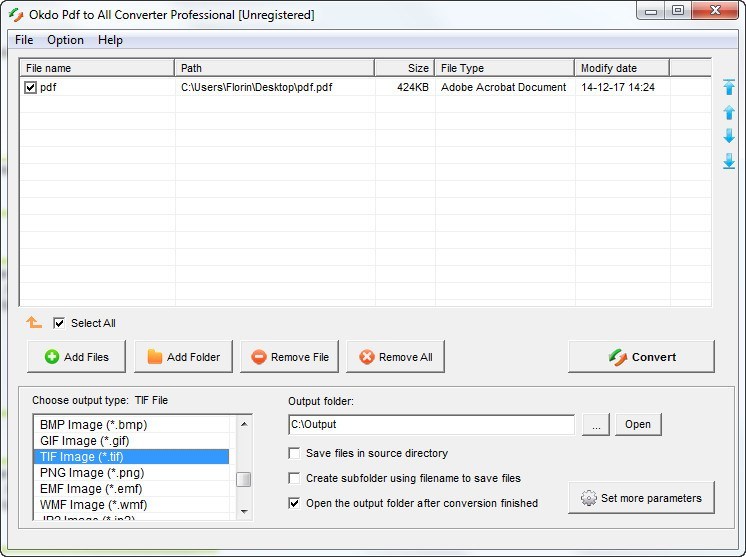
Task: Disable Open the output folder after conversion
Action: tap(294, 503)
